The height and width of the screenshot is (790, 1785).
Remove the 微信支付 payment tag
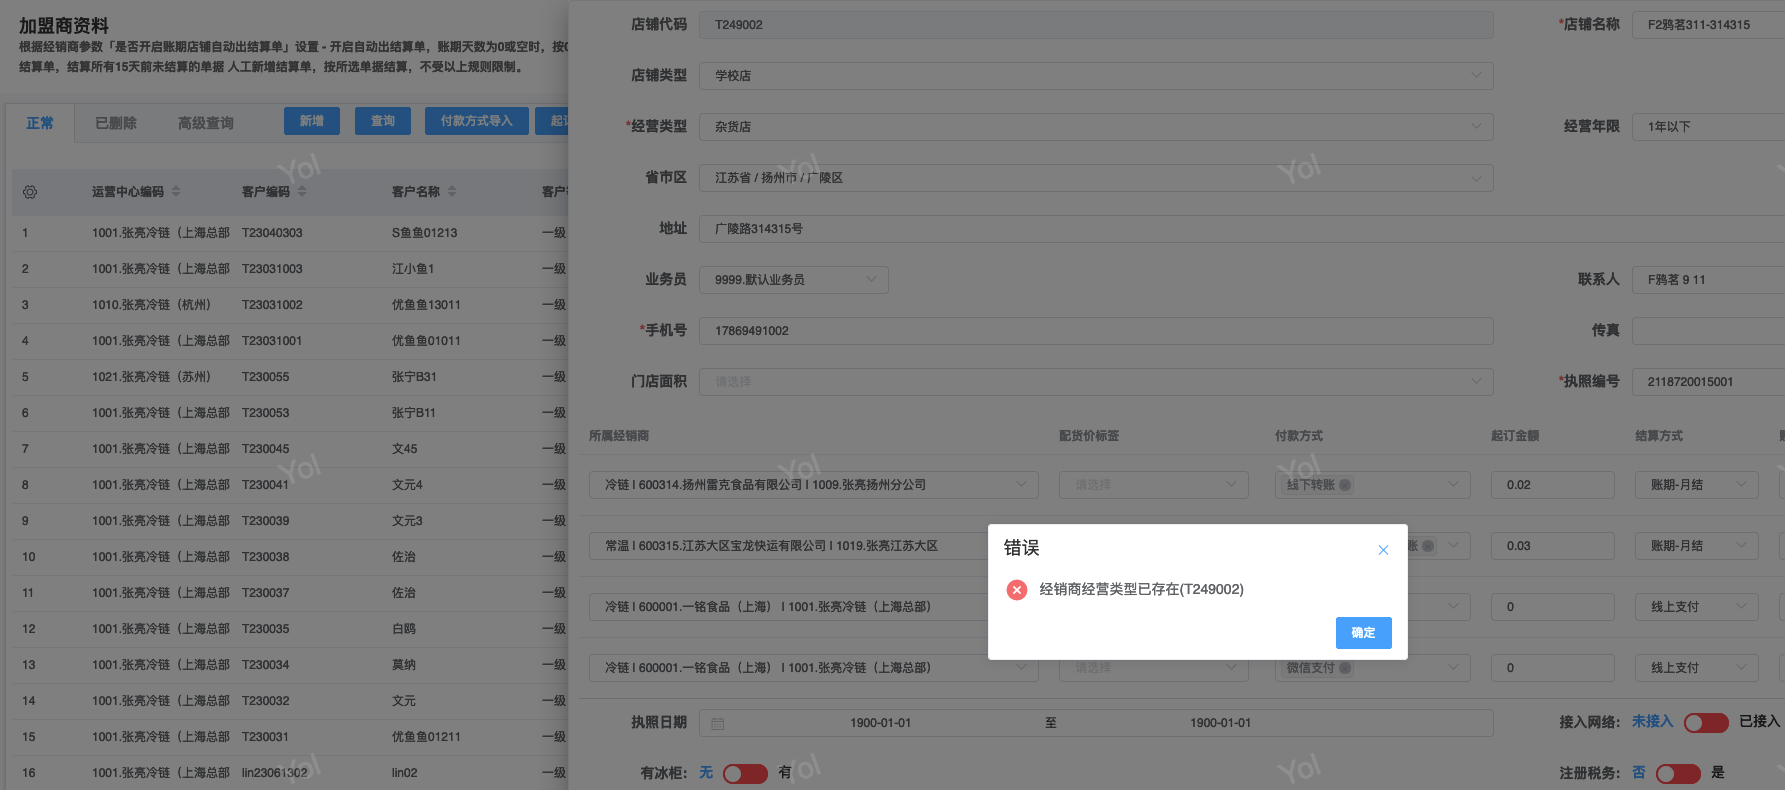pos(1345,668)
